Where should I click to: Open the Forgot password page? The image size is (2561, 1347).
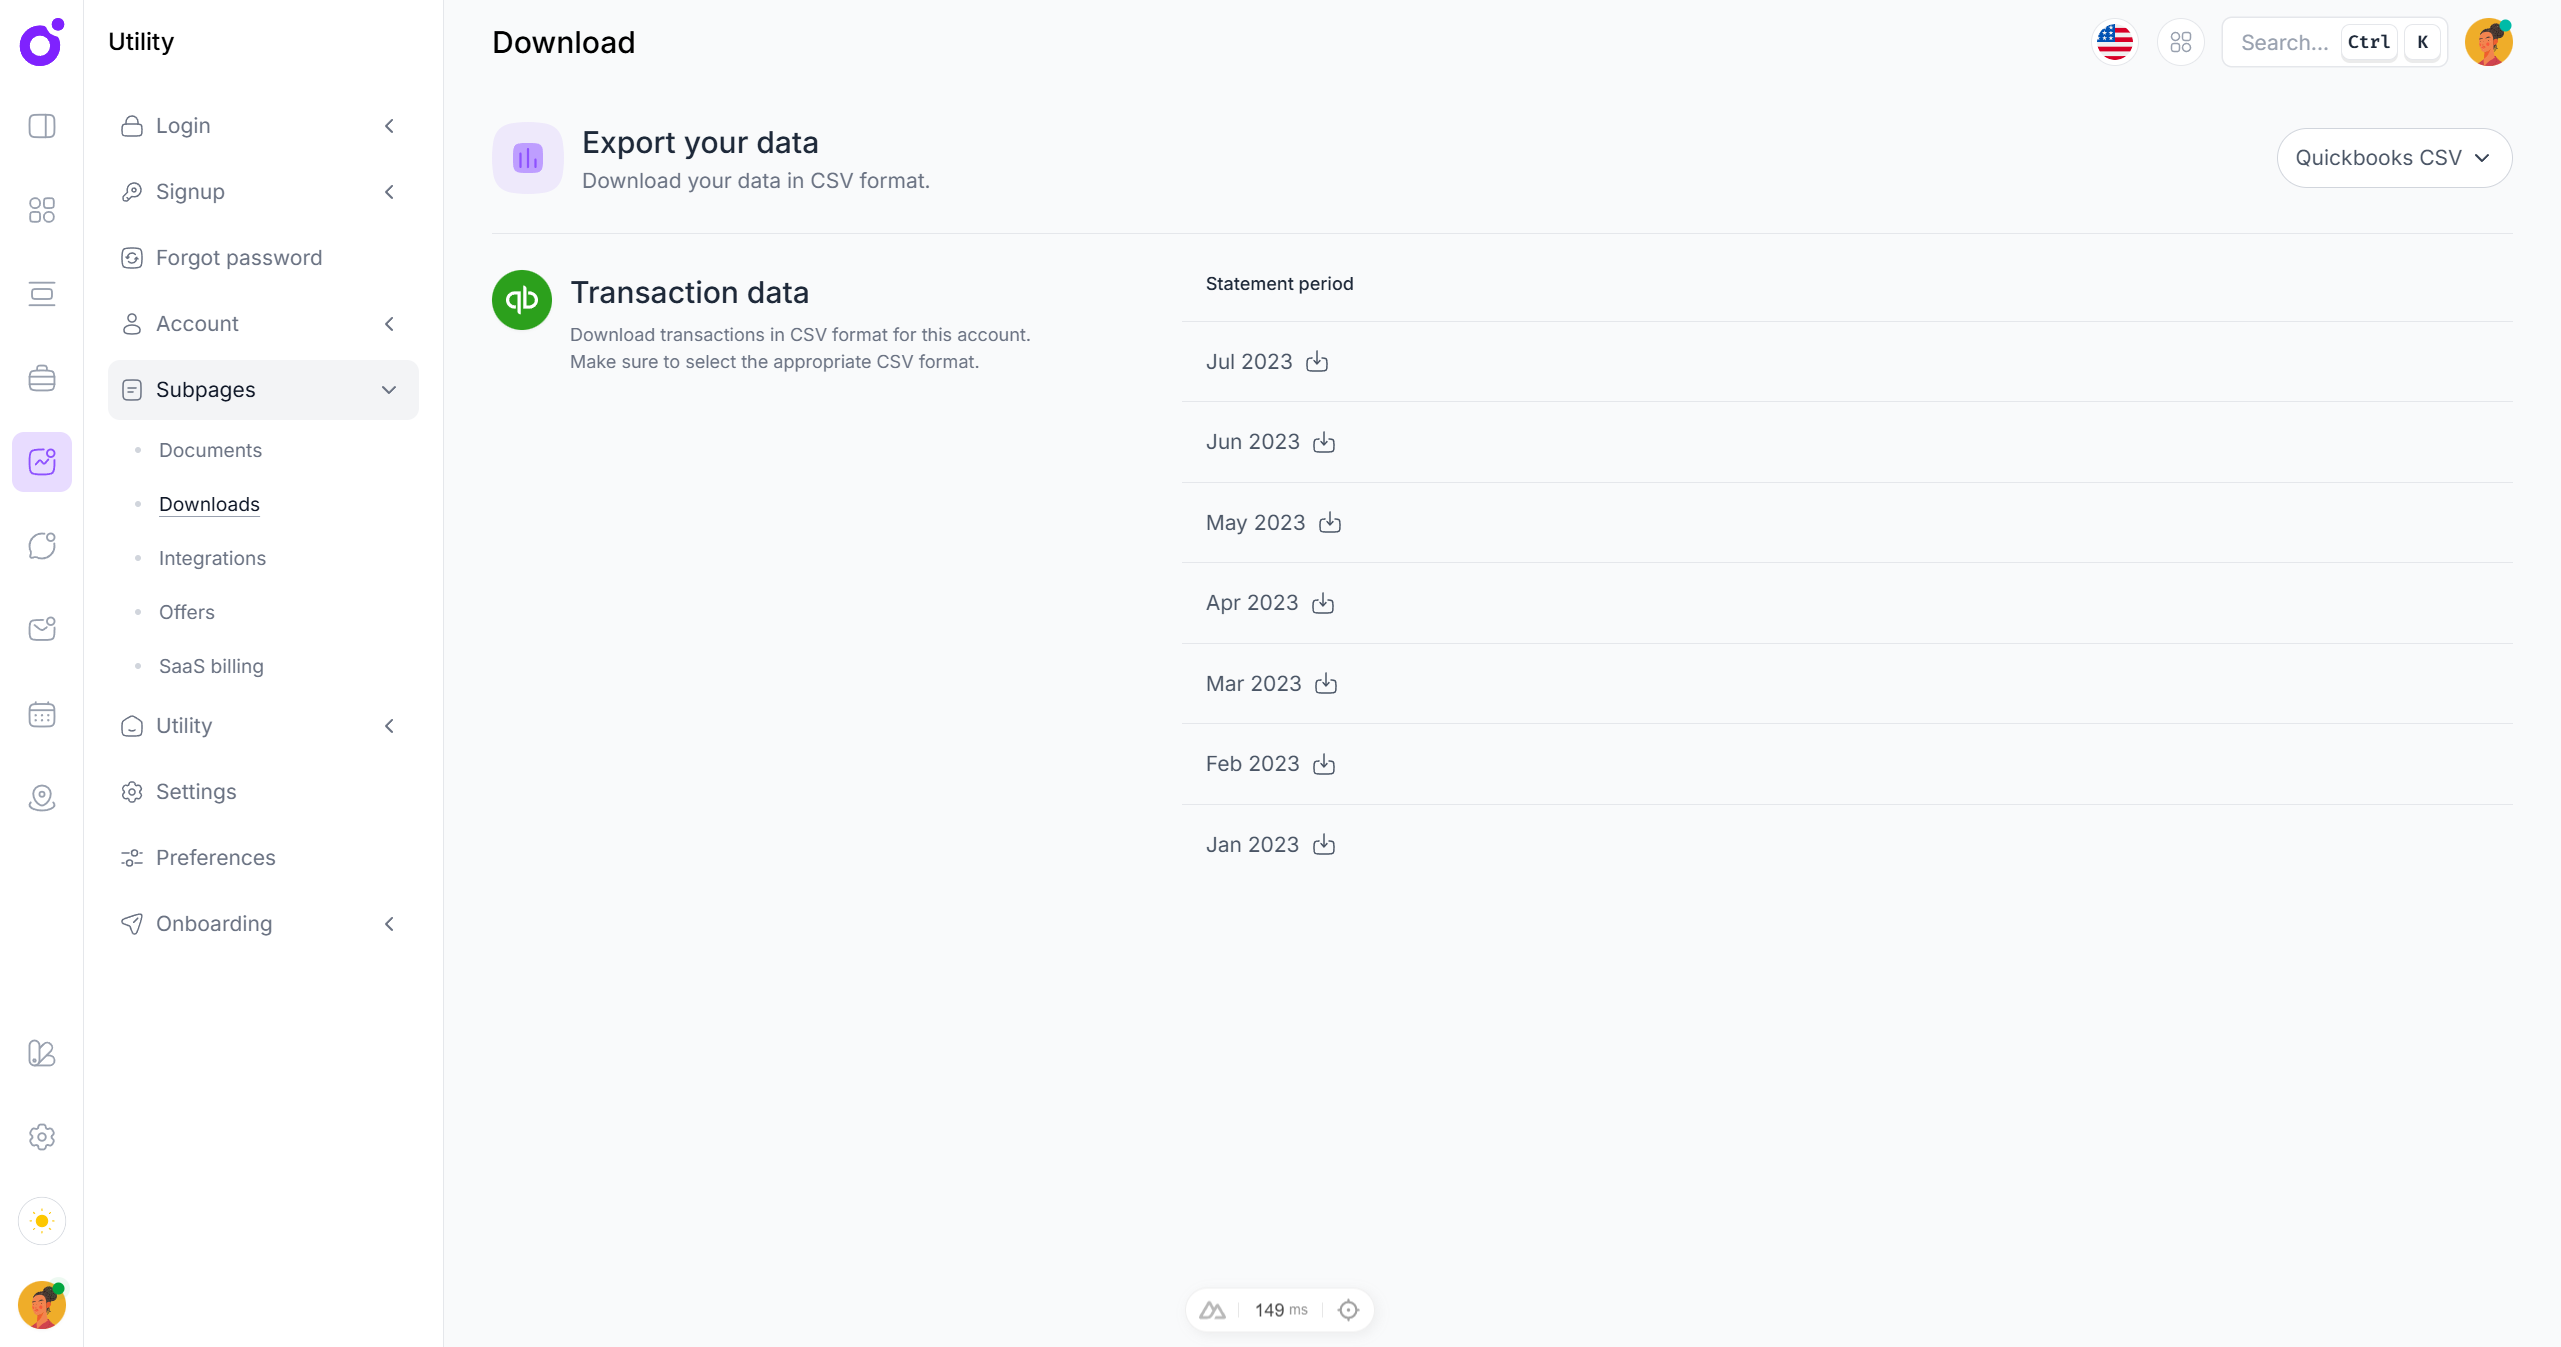239,257
